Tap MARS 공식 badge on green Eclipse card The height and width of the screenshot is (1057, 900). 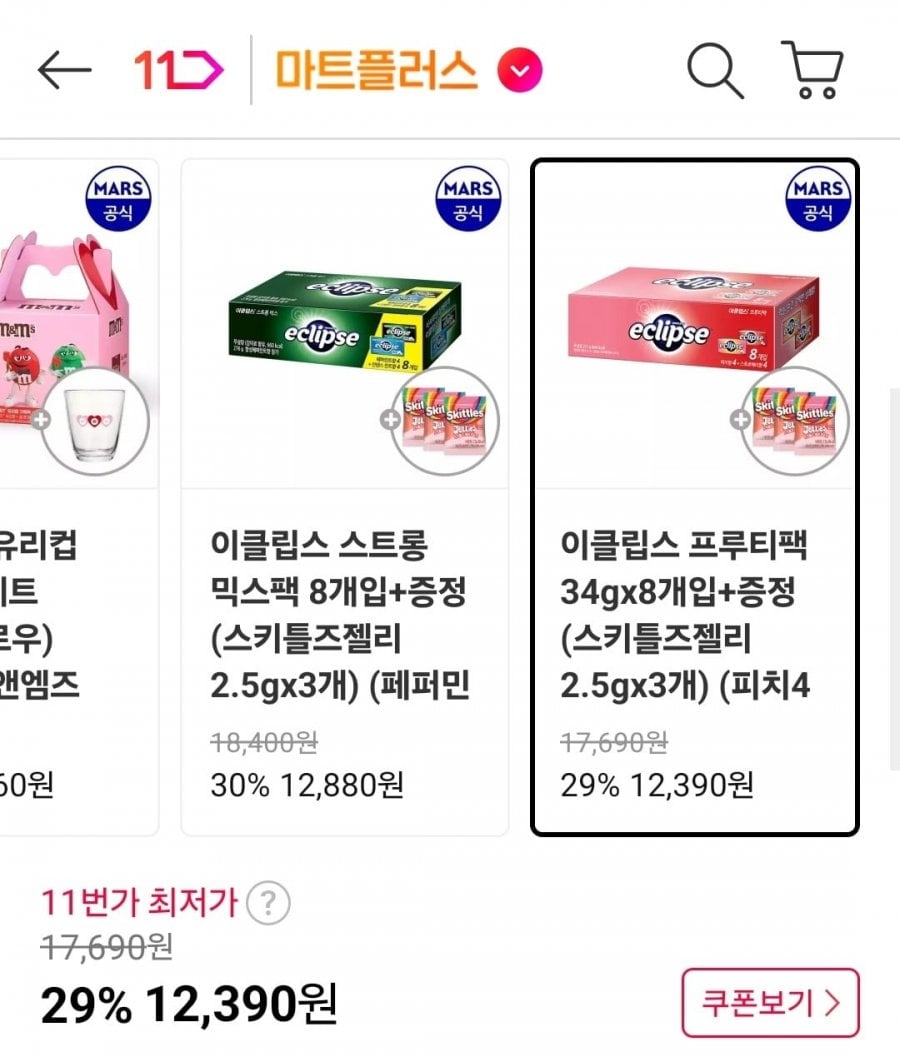(468, 199)
